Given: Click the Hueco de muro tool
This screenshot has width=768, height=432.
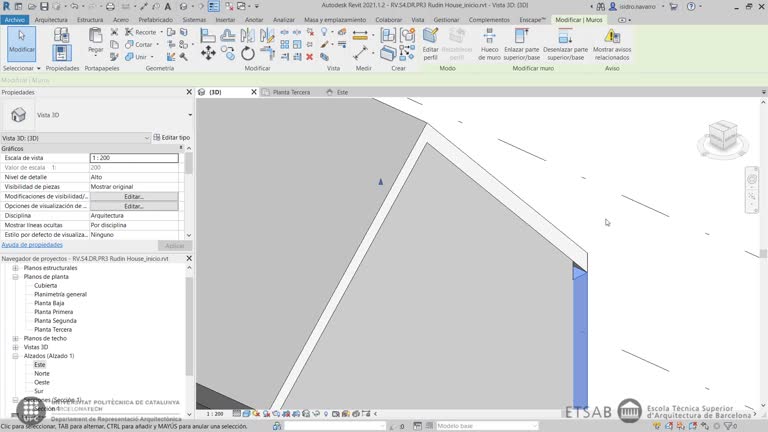Looking at the screenshot, I should 489,38.
